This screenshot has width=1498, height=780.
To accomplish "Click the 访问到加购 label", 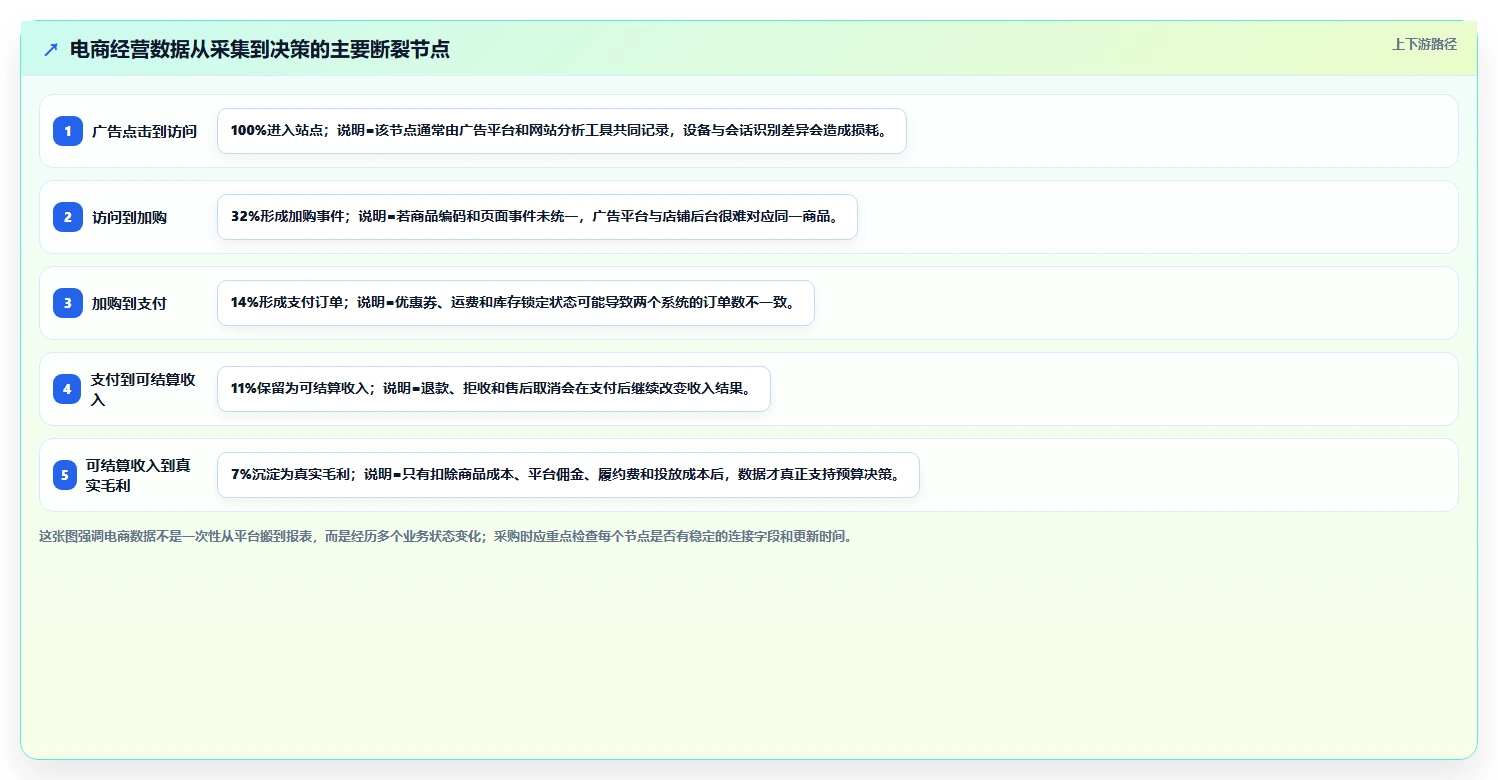I will (130, 217).
